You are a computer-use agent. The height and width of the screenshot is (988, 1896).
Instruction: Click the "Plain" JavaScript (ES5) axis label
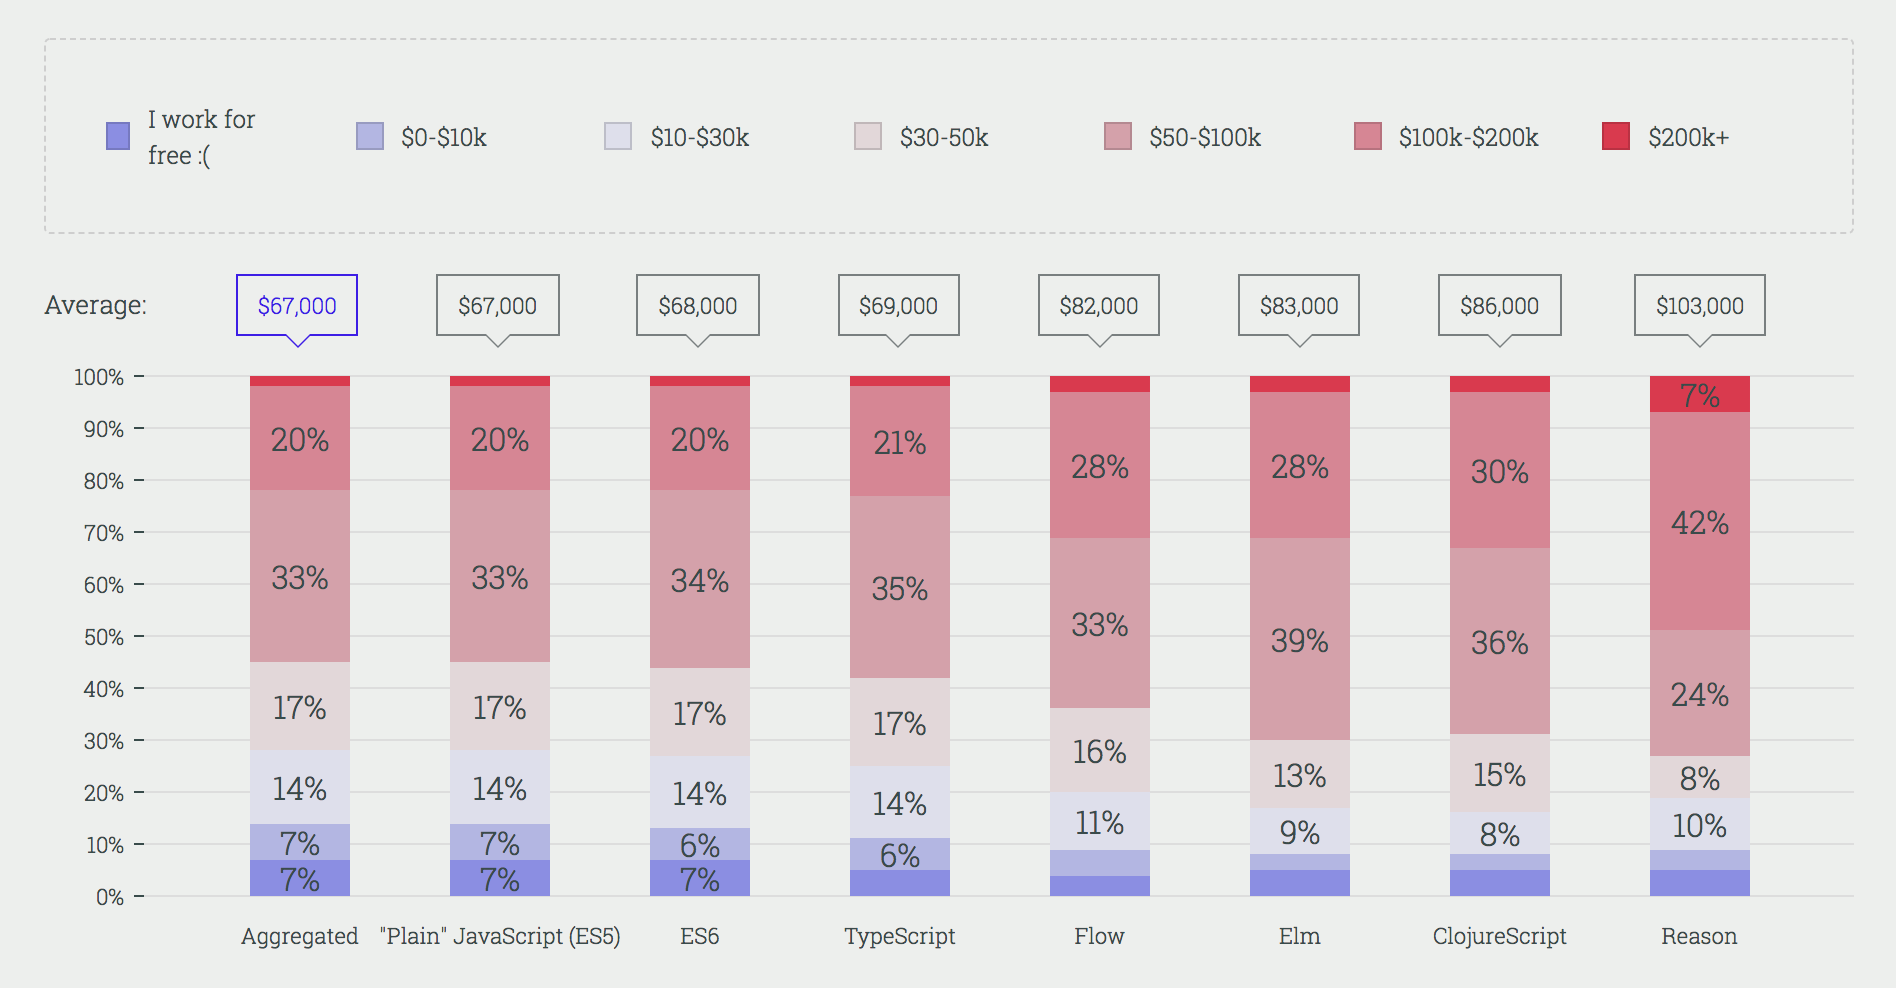click(x=500, y=936)
